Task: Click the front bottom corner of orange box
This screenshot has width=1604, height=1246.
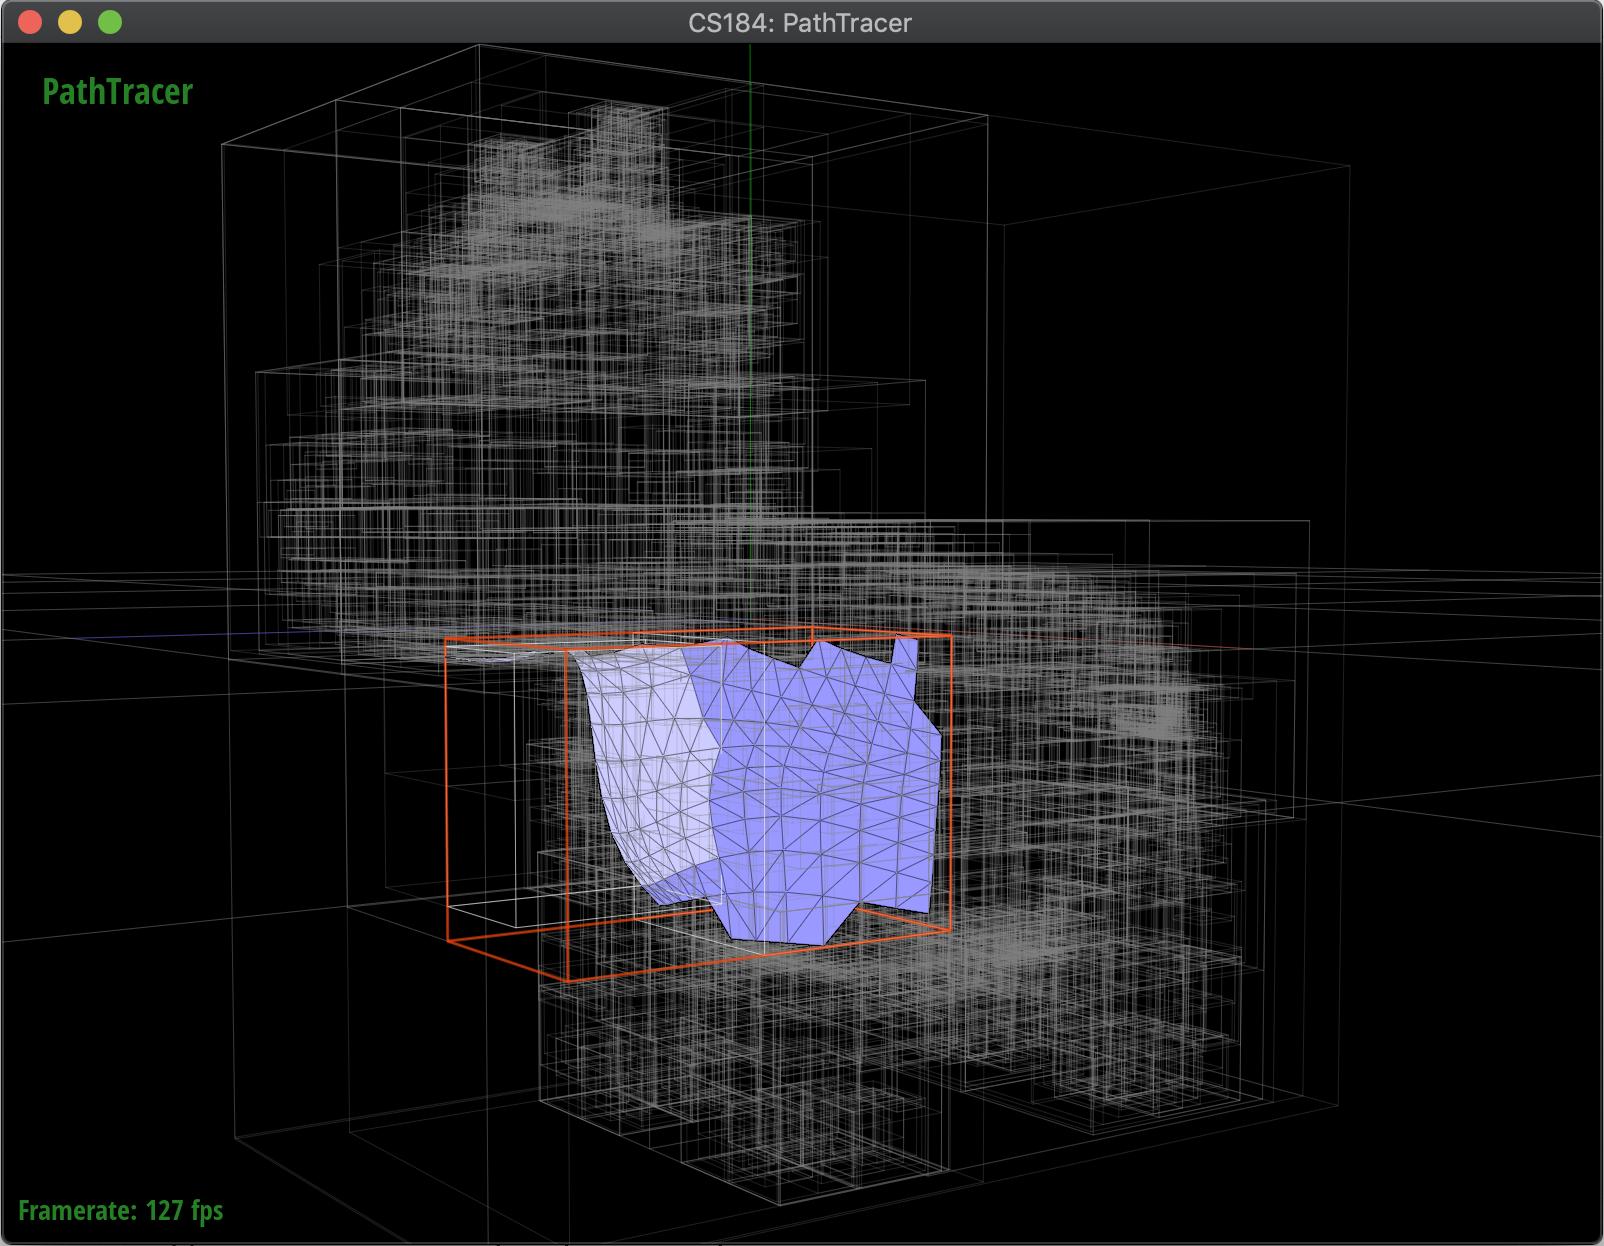Action: pyautogui.click(x=567, y=980)
